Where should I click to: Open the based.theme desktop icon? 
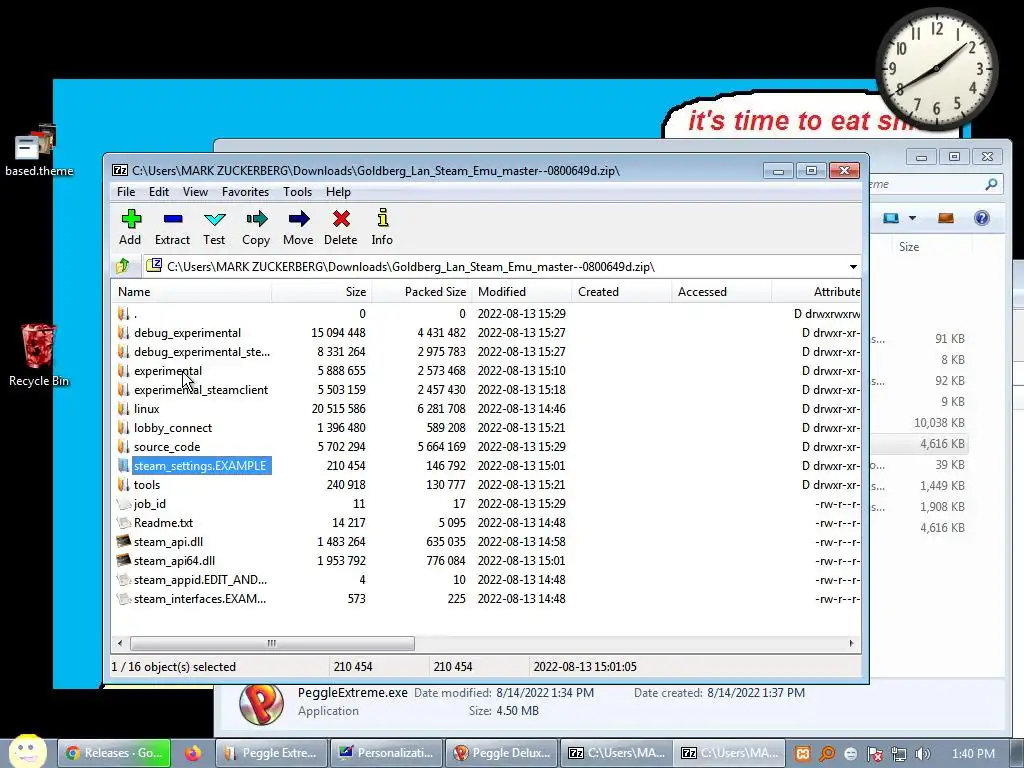click(39, 152)
